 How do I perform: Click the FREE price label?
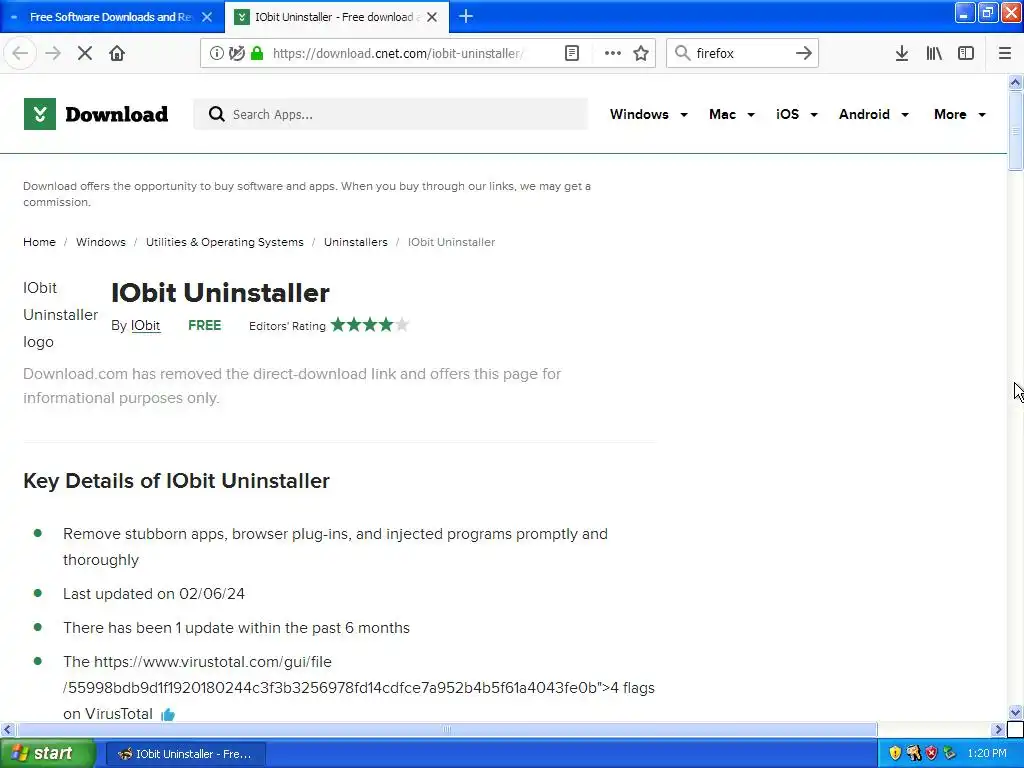click(204, 325)
